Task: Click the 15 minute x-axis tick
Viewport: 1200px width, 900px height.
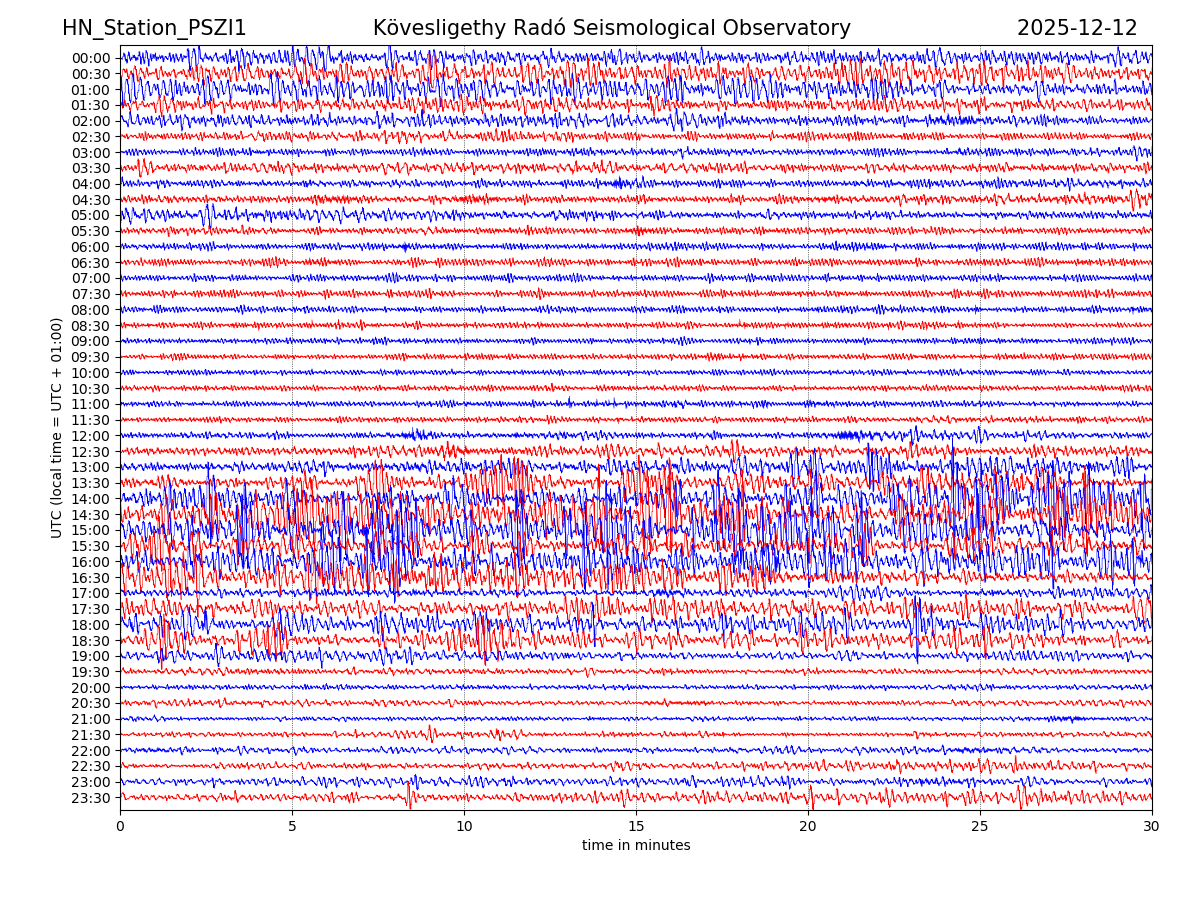Action: point(636,827)
